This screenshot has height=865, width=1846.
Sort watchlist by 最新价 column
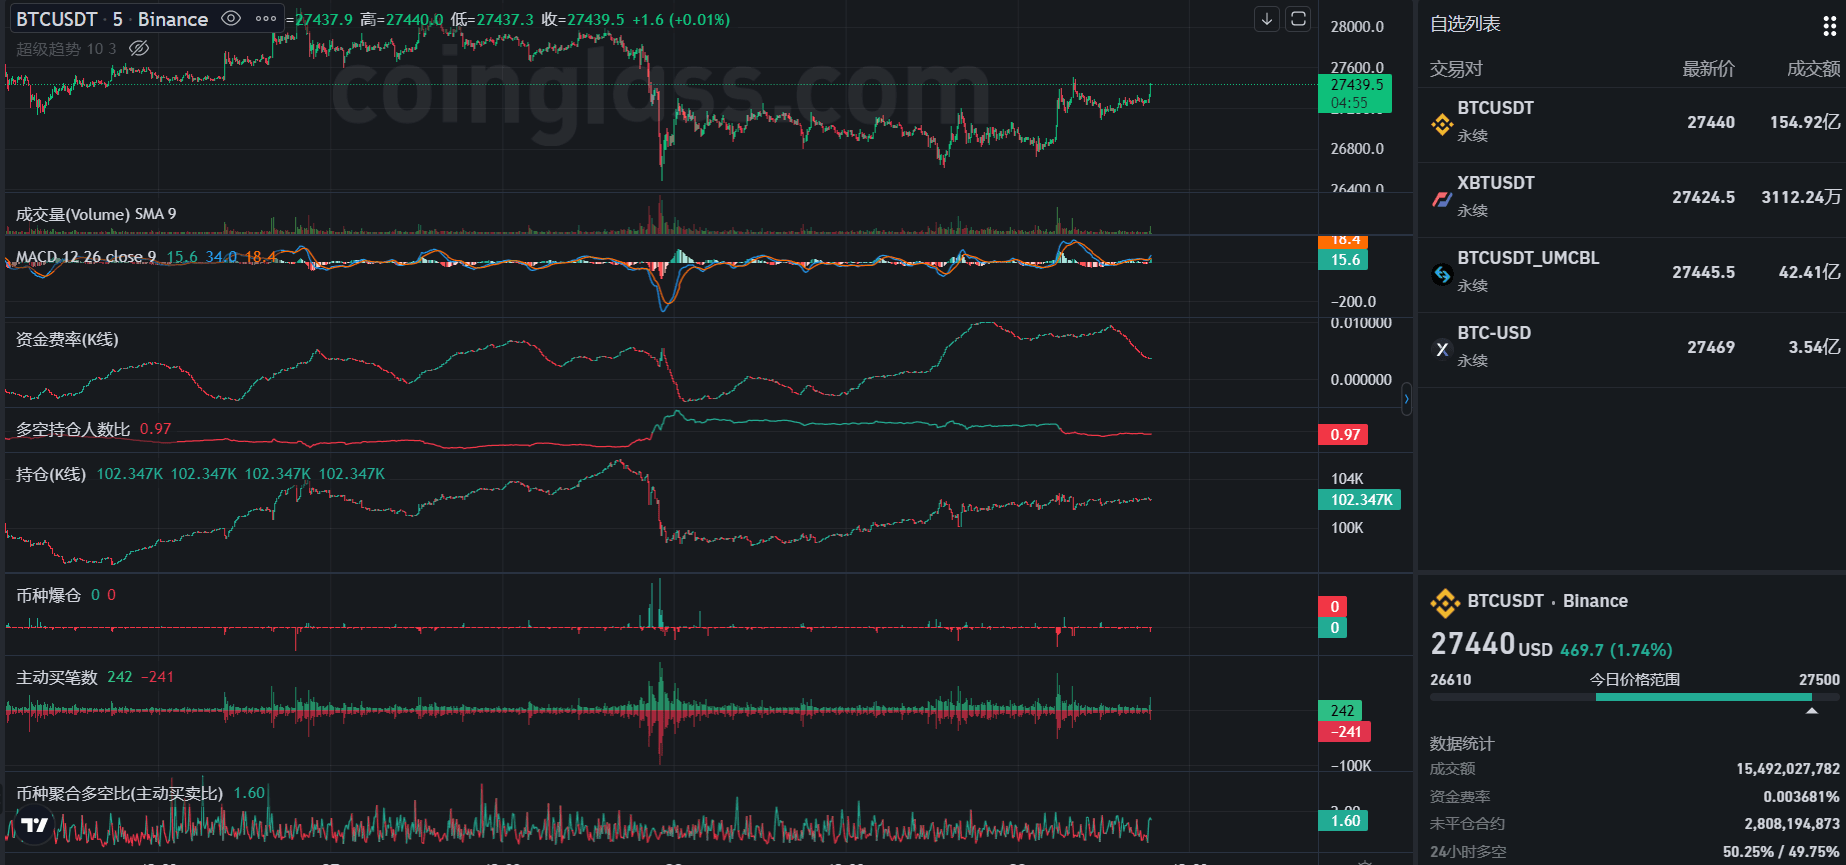[x=1708, y=69]
